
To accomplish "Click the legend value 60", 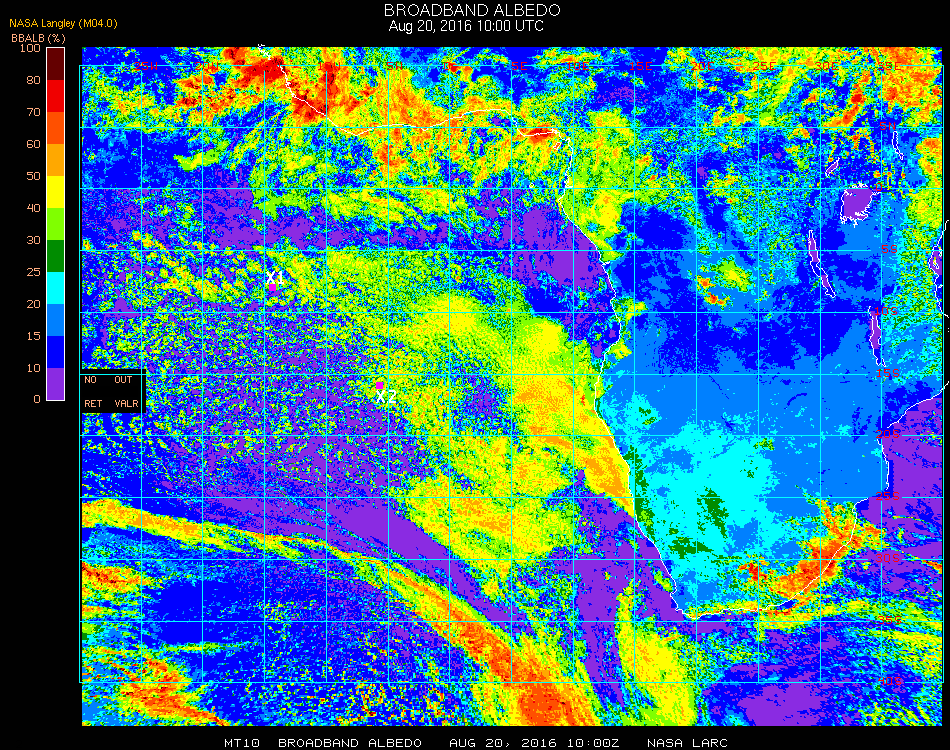I will [33, 144].
